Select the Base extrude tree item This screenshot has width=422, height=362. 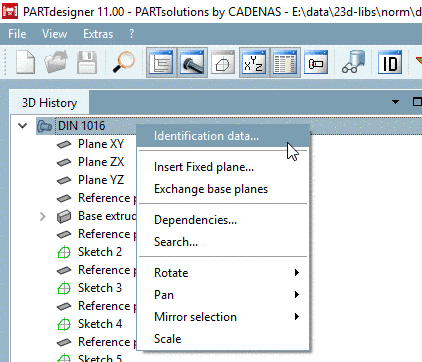click(107, 216)
